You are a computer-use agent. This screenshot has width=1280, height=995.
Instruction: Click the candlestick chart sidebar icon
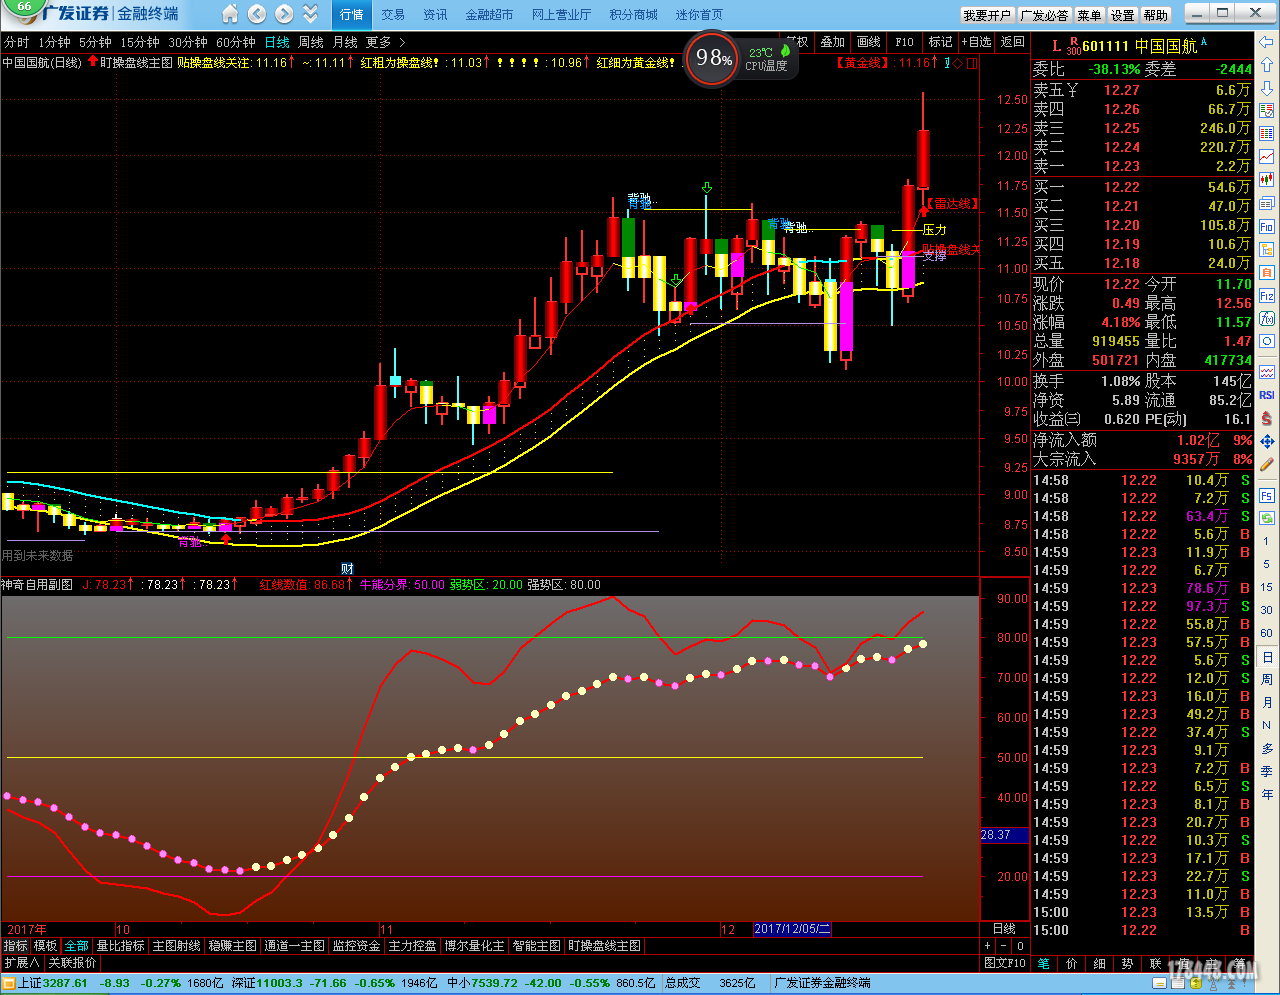click(x=1267, y=180)
